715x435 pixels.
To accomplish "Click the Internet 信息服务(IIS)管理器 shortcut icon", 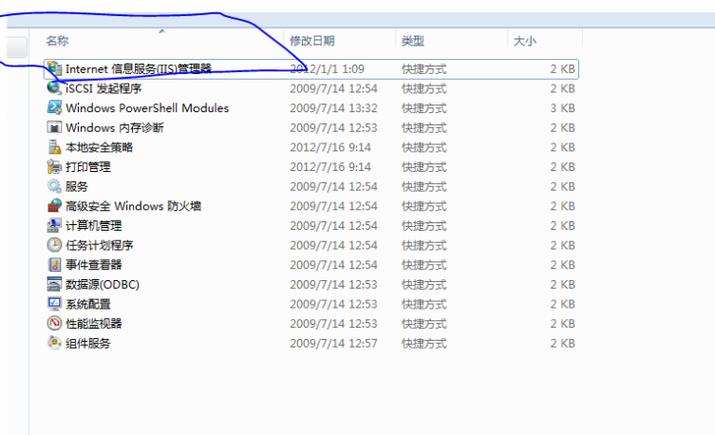I will pyautogui.click(x=54, y=69).
